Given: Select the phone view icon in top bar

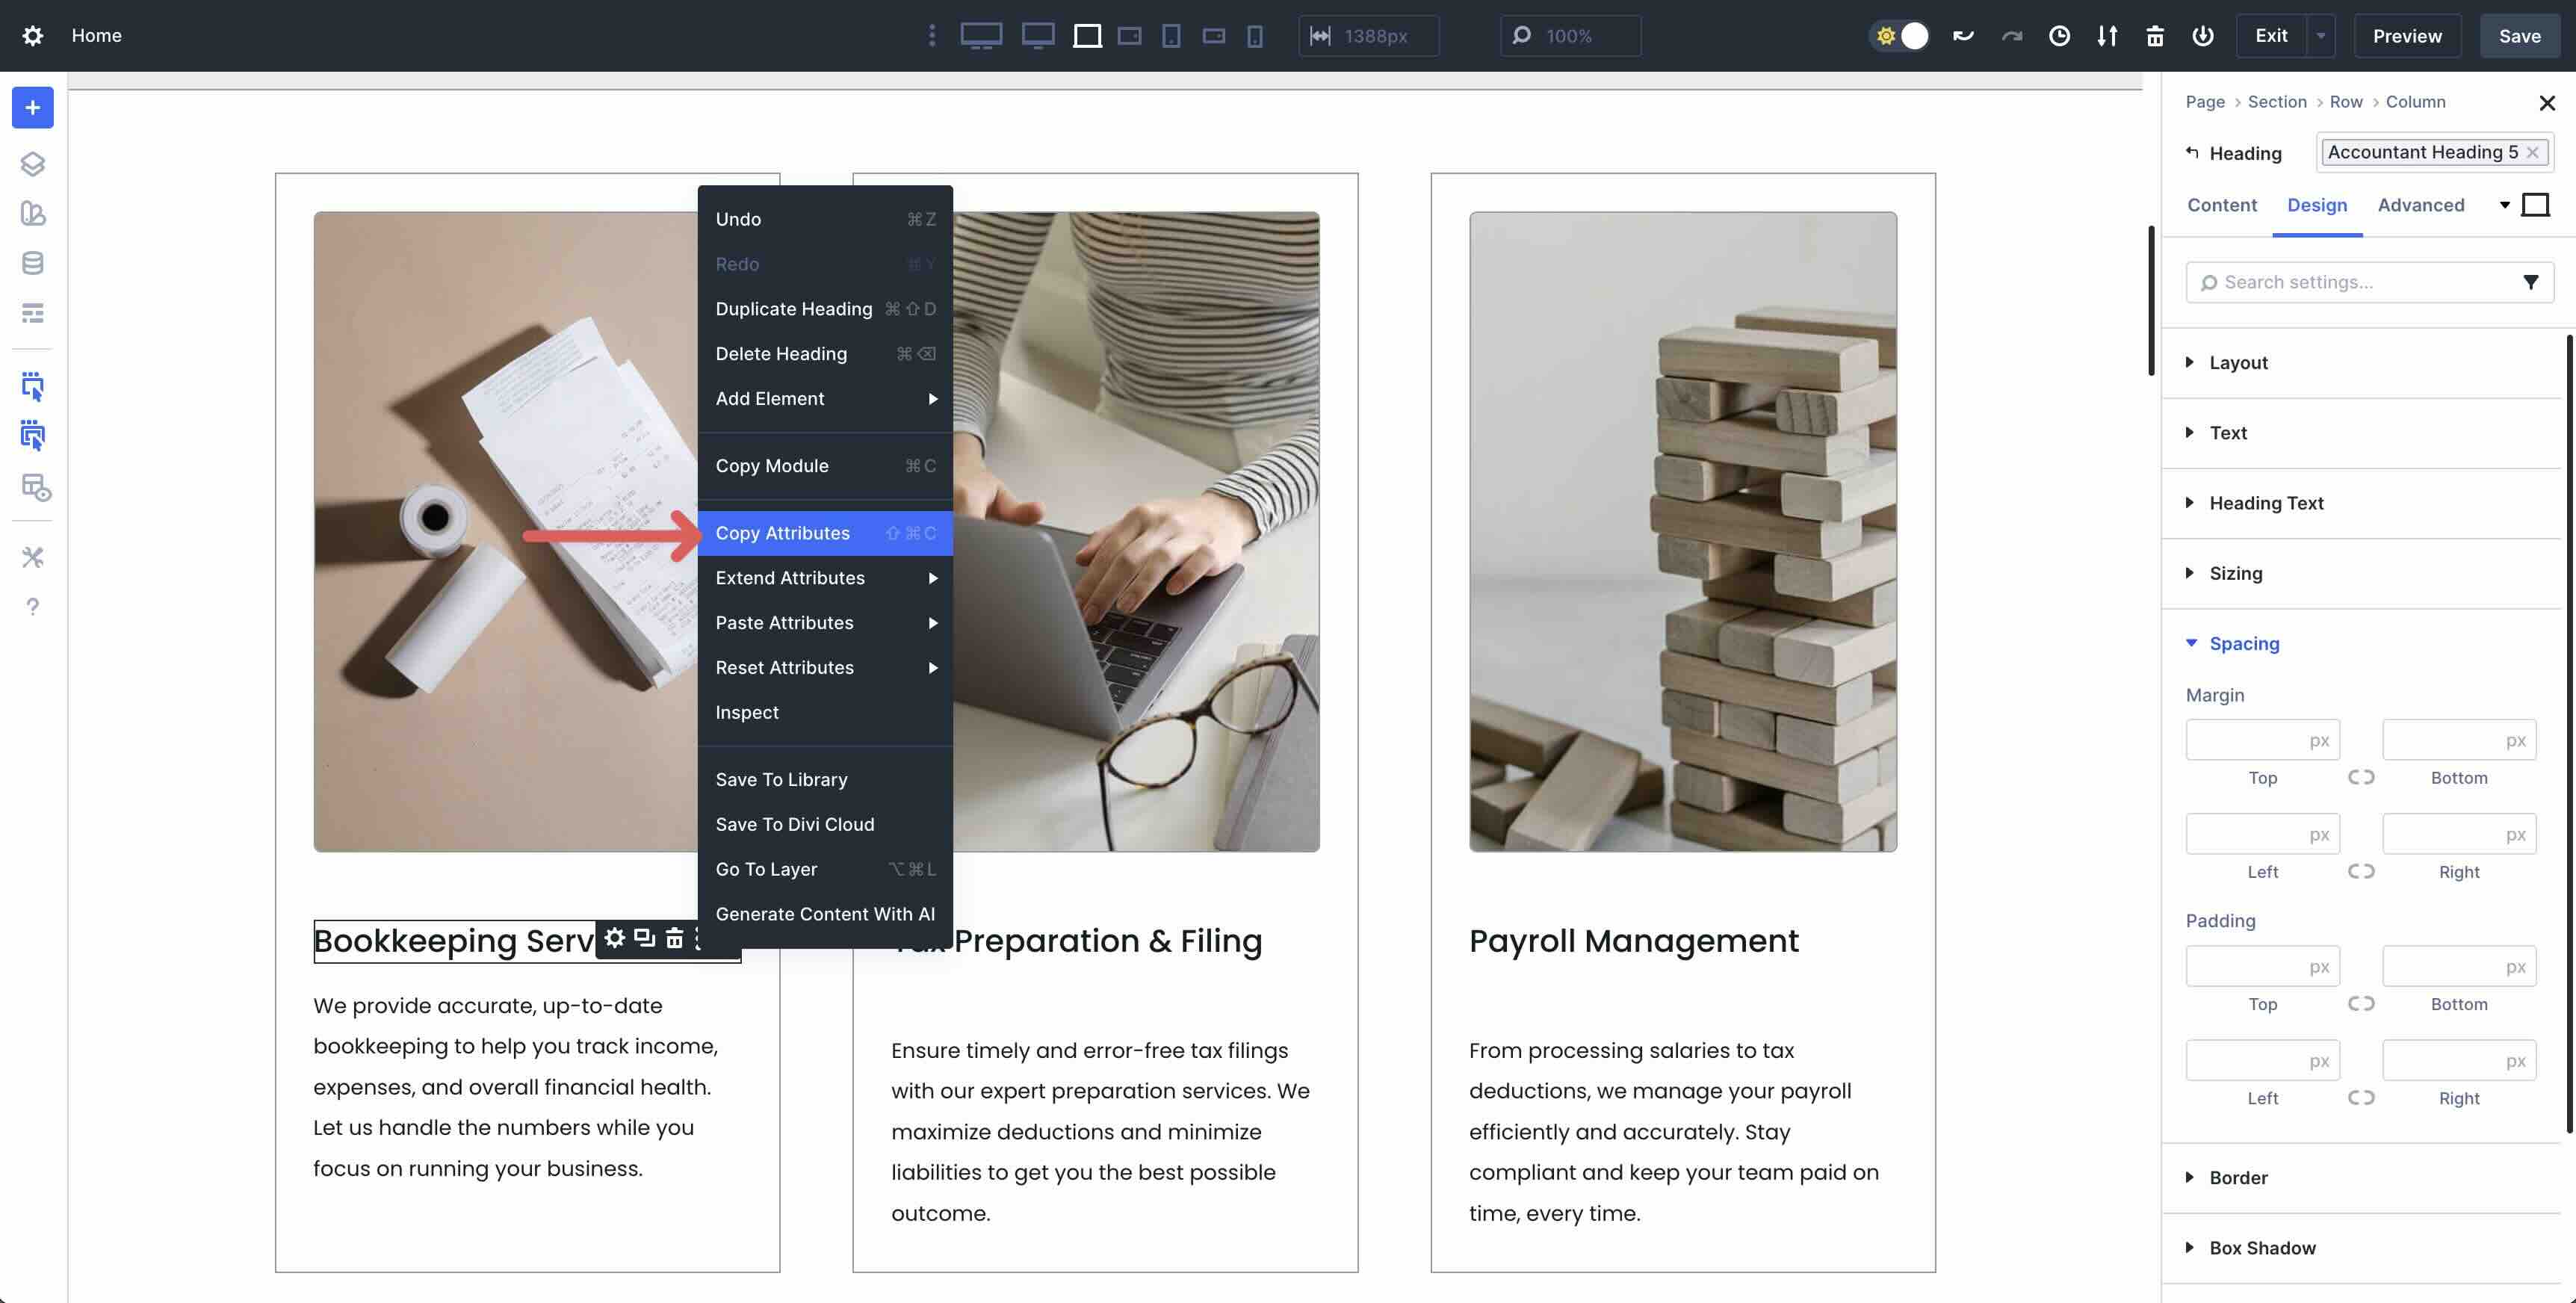Looking at the screenshot, I should 1254,36.
